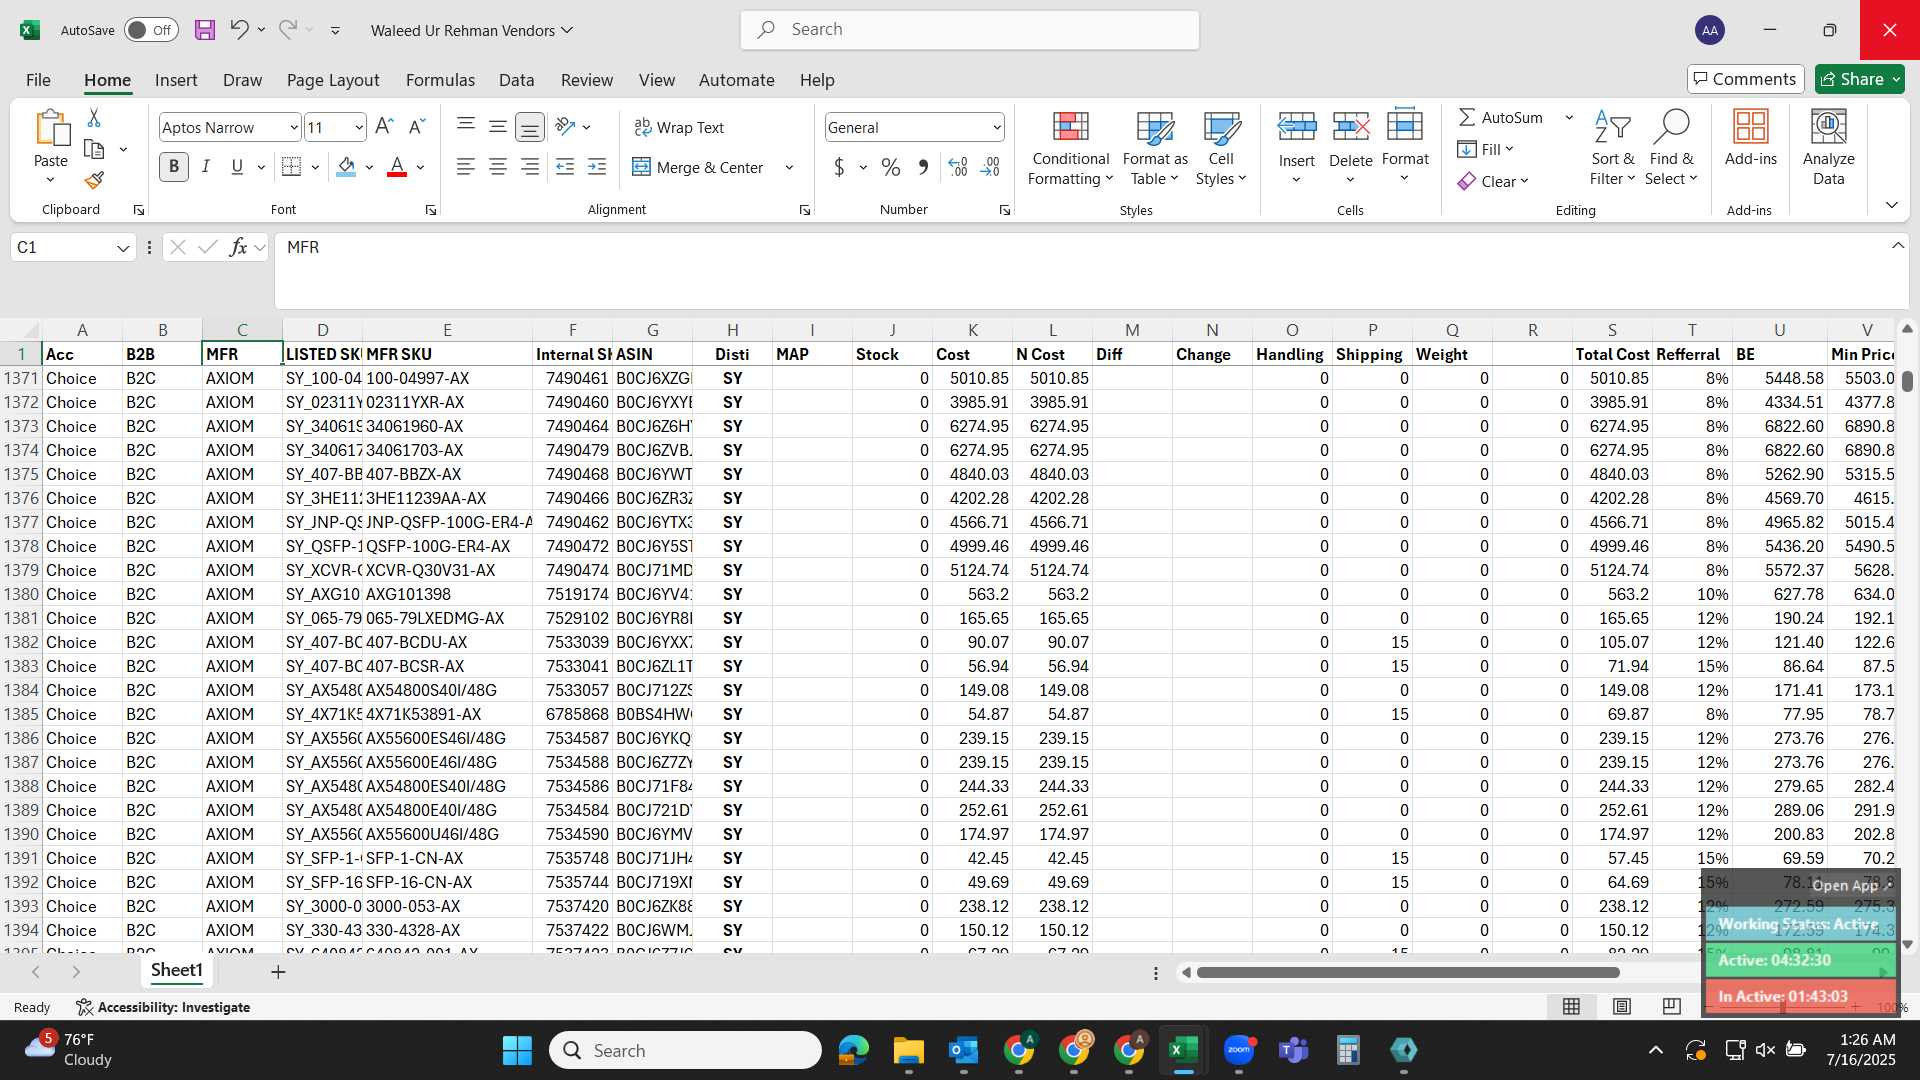1920x1080 pixels.
Task: Open Conditional Formatting dropdown
Action: 1070,148
